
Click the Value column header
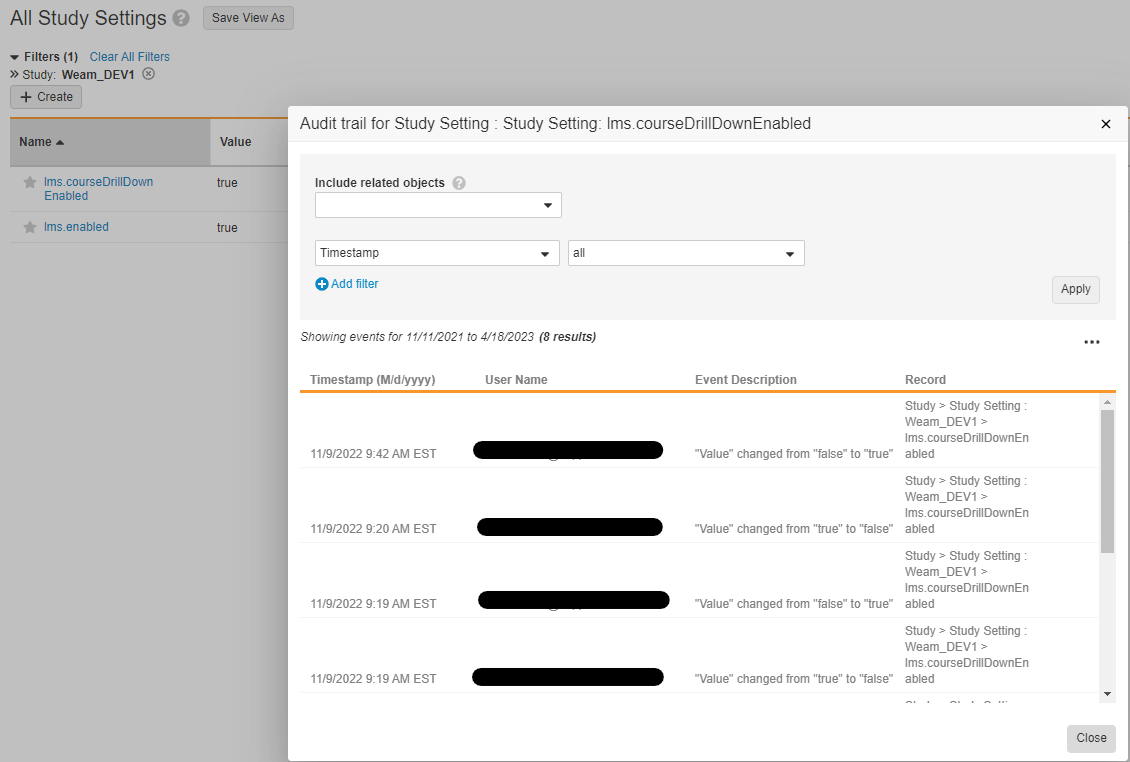pyautogui.click(x=236, y=142)
